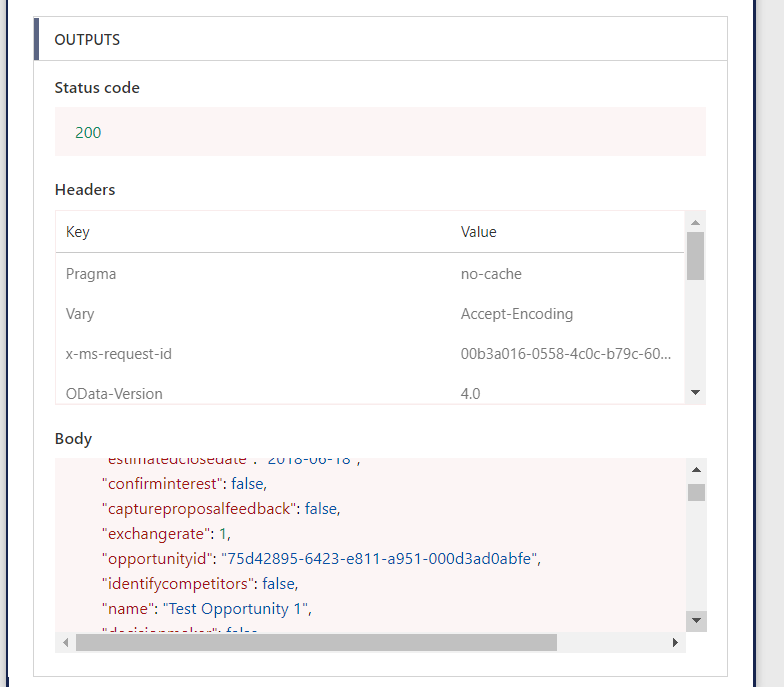Viewport: 784px width, 687px height.
Task: Click the Headers table scroll down arrow
Action: click(x=696, y=393)
